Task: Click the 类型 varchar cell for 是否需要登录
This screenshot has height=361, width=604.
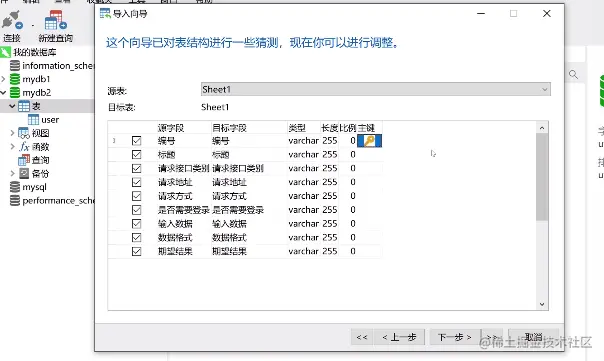Action: 304,210
